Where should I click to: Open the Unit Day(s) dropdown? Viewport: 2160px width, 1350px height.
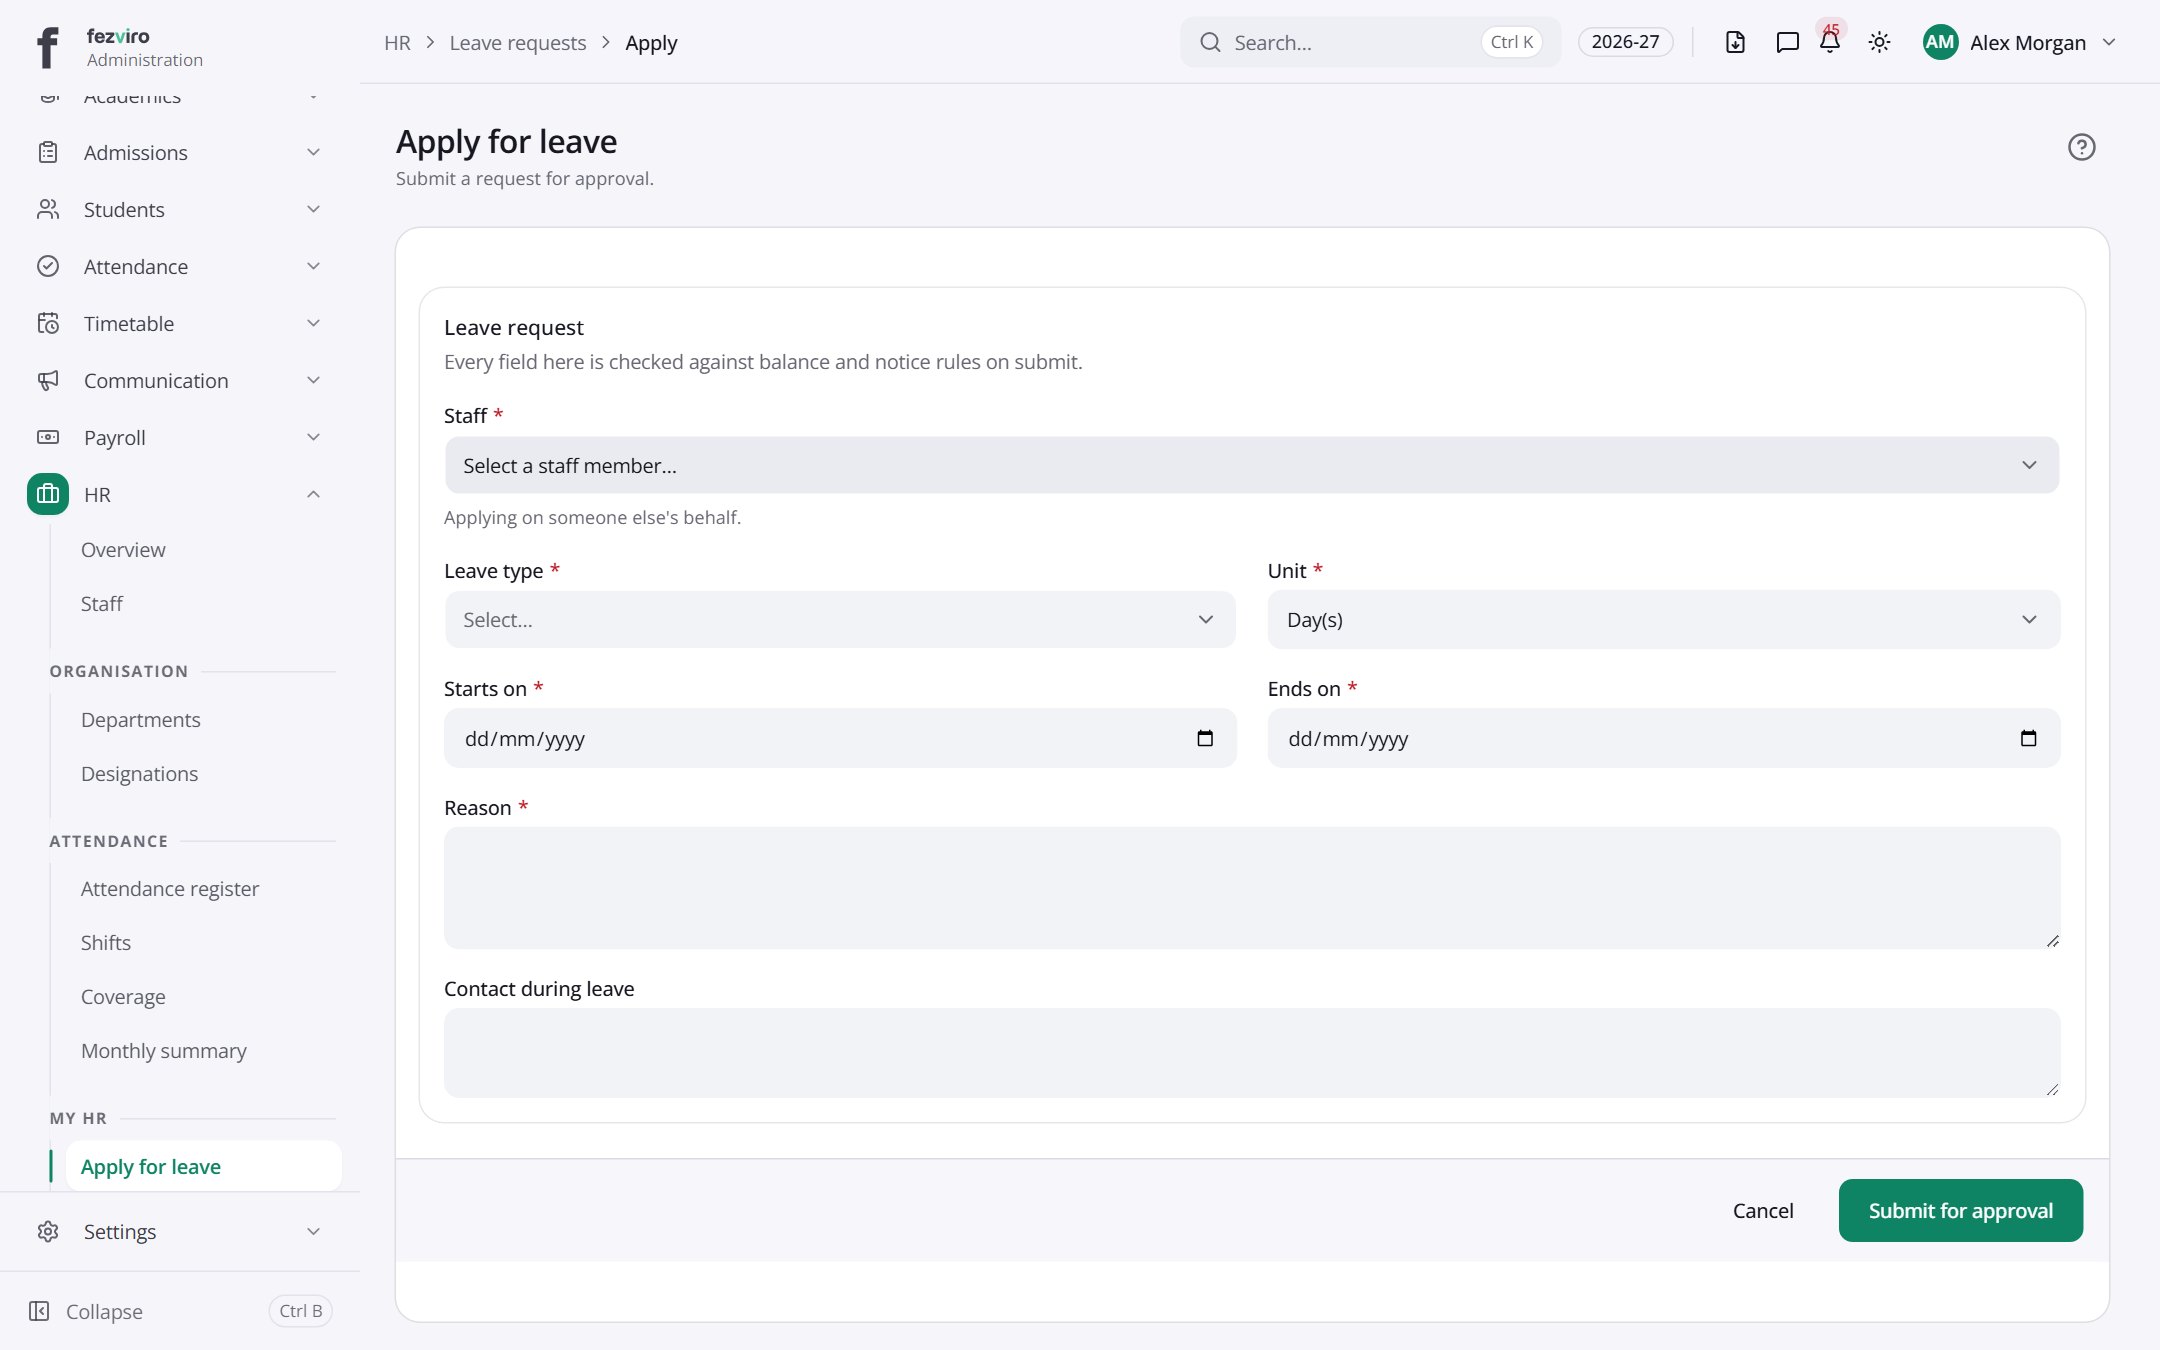coord(1664,619)
